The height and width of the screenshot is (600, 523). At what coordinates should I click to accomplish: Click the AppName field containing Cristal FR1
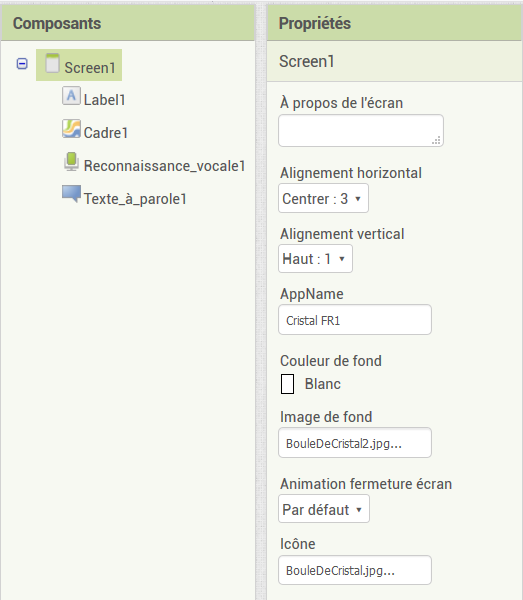(355, 320)
